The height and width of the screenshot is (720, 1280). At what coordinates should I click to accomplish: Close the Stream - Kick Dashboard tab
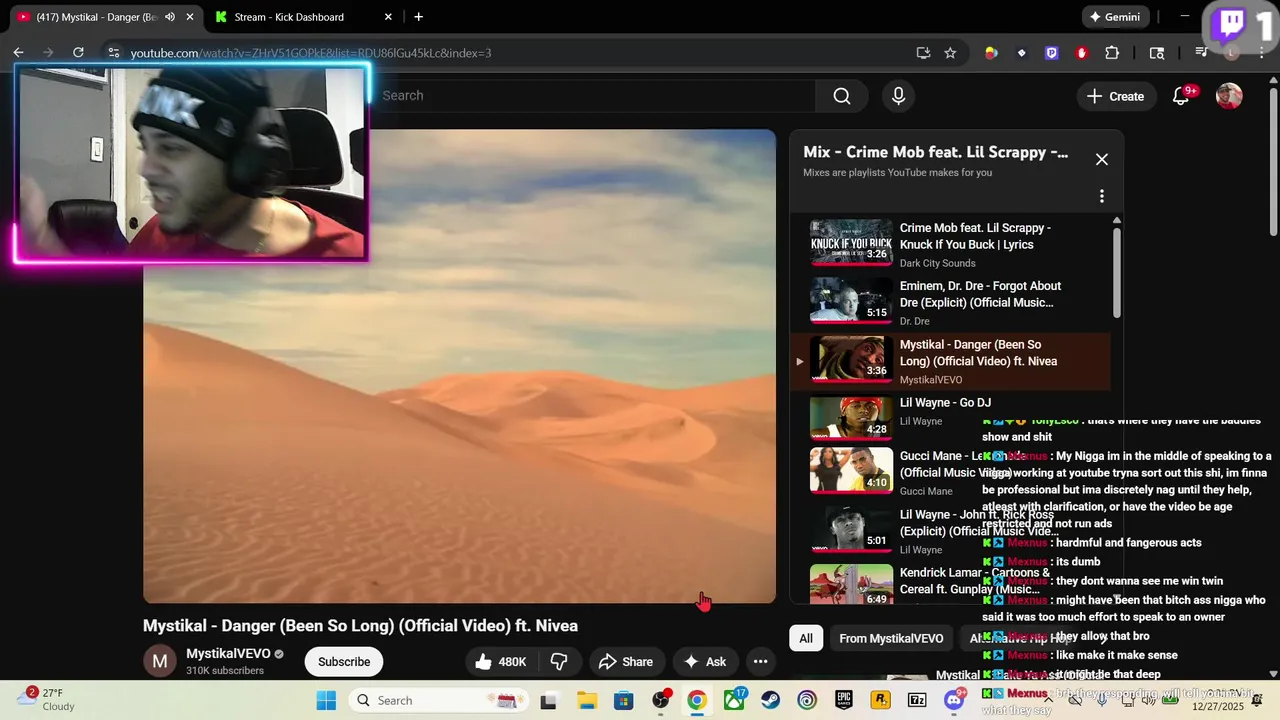point(388,17)
